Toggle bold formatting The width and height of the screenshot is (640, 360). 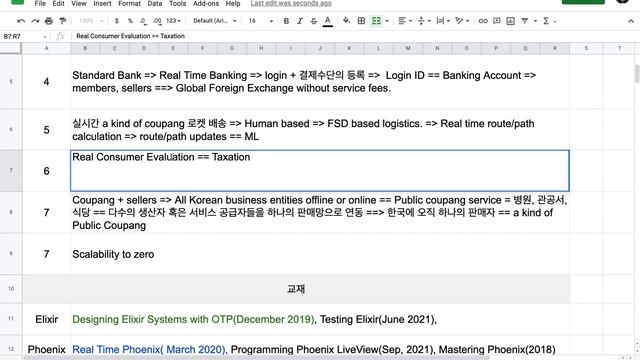coord(286,21)
